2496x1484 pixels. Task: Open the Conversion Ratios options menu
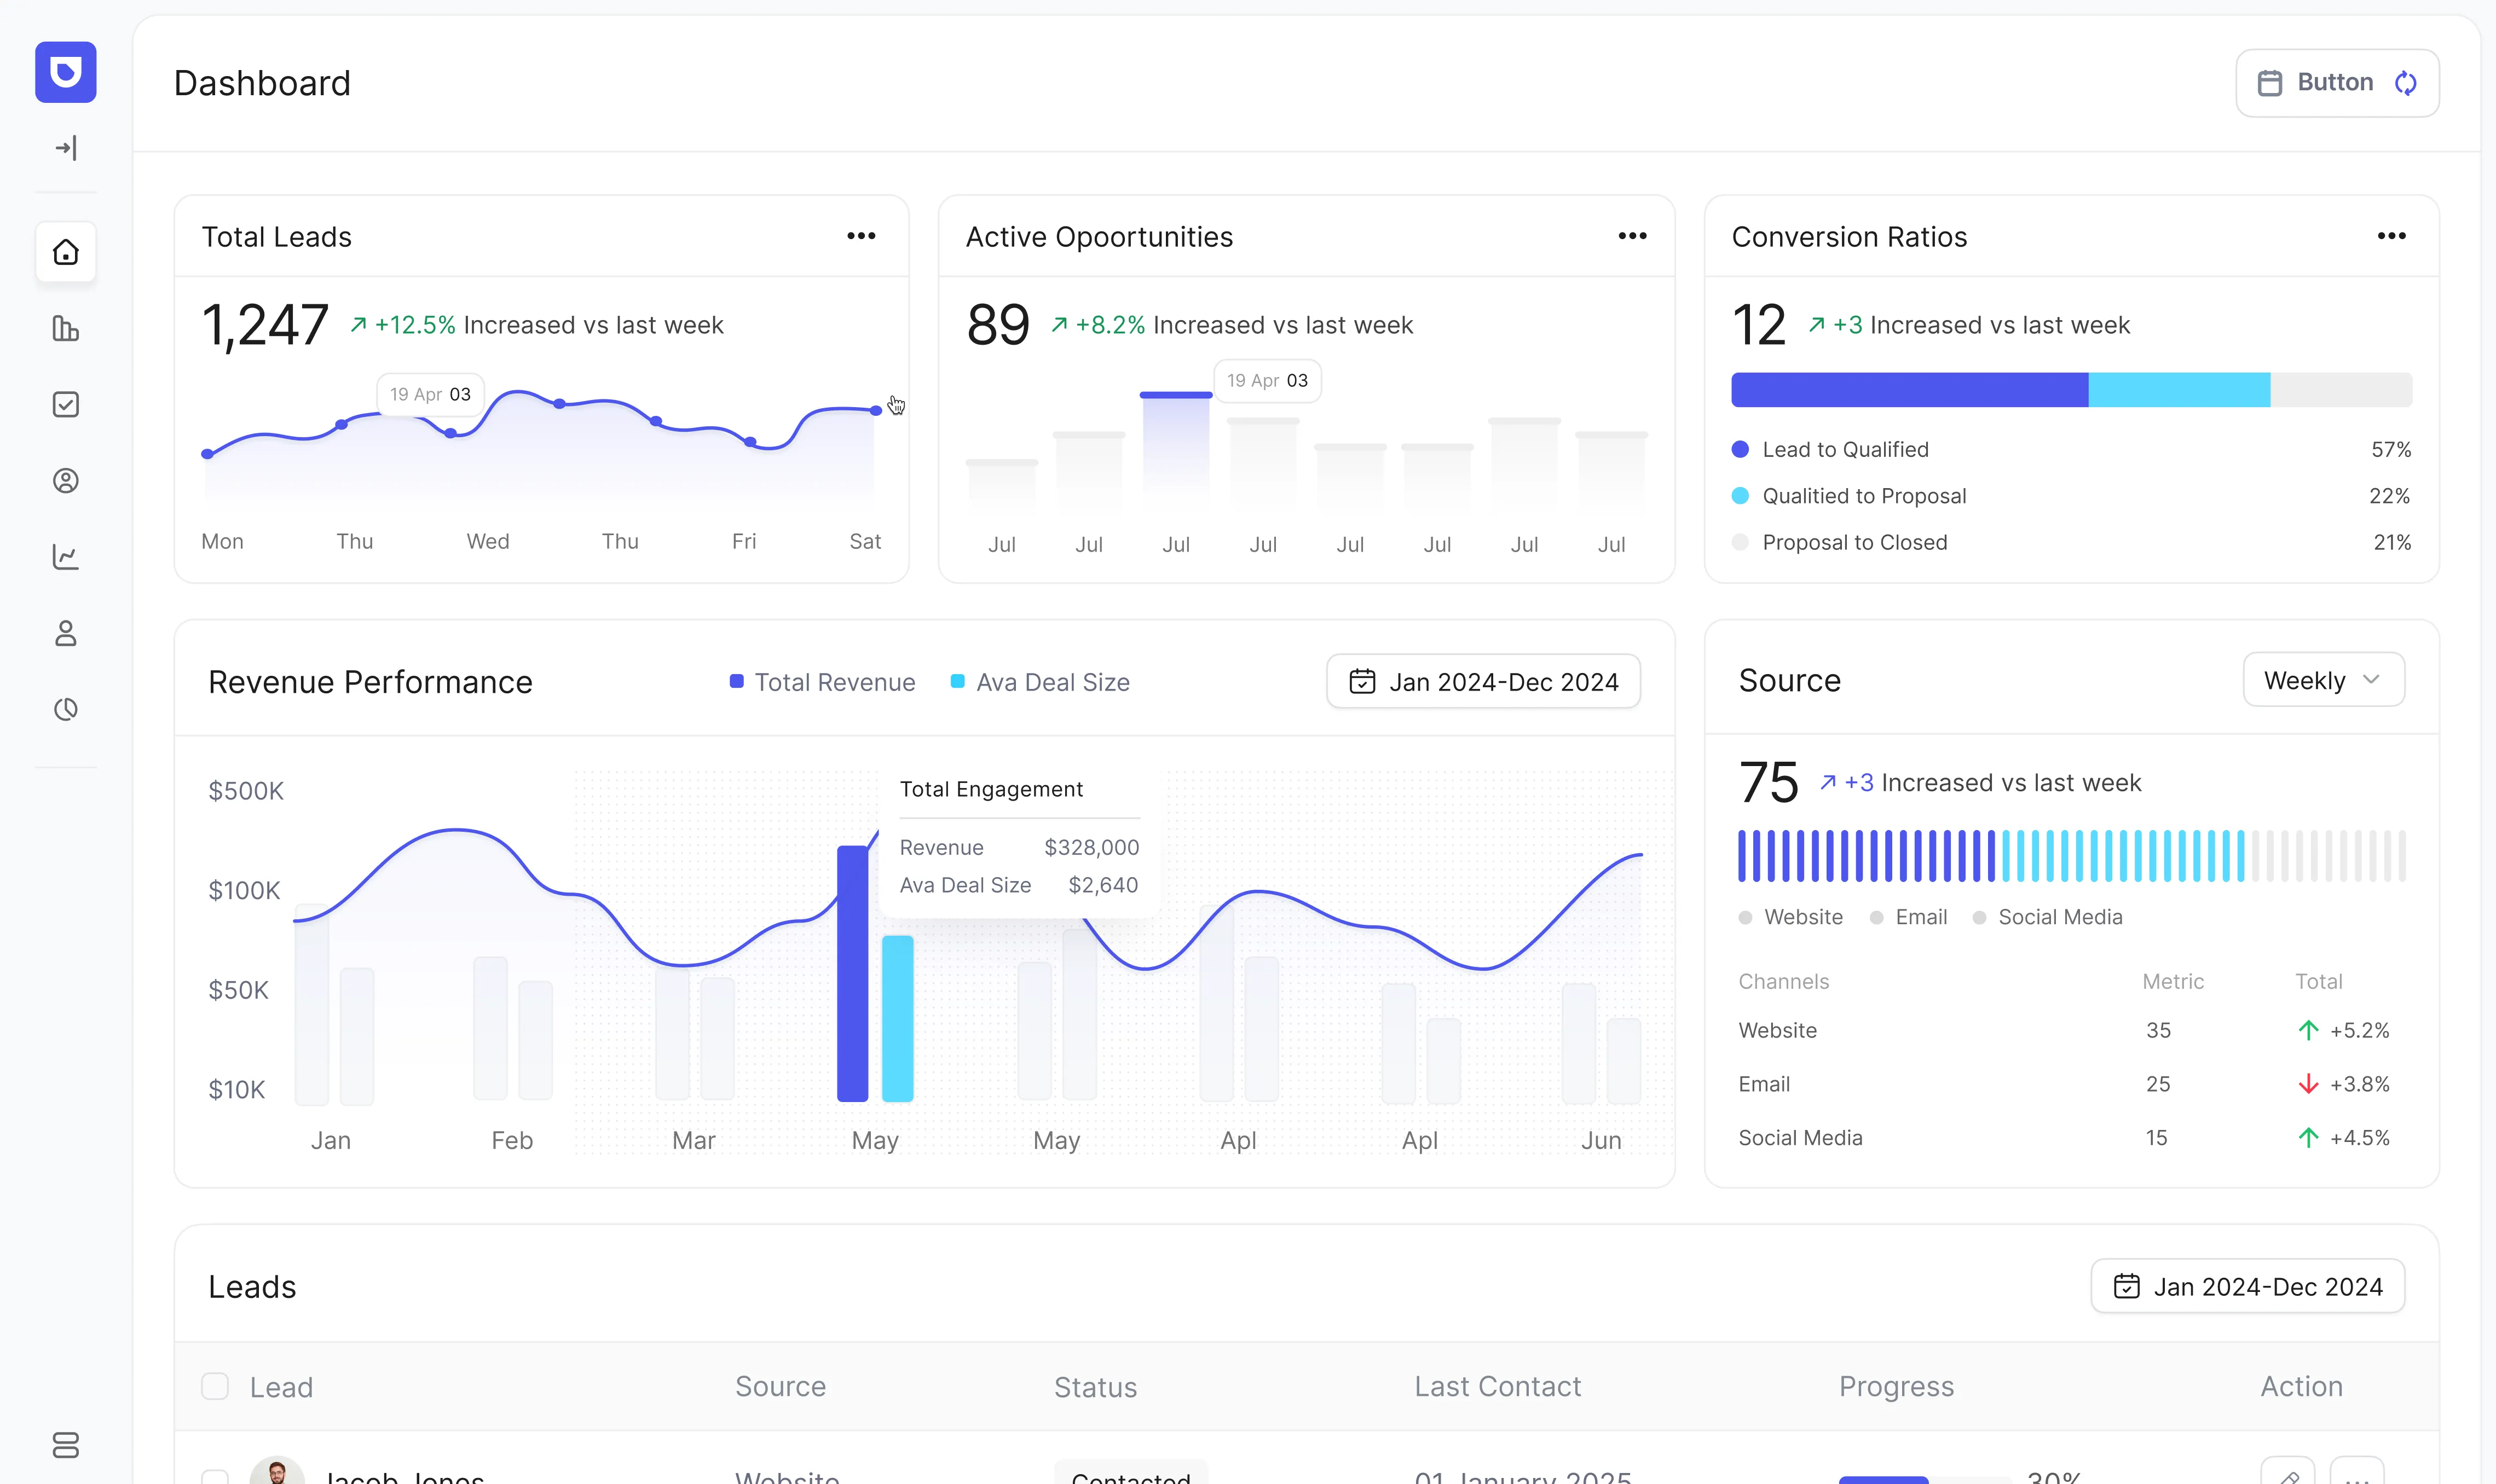pos(2392,236)
